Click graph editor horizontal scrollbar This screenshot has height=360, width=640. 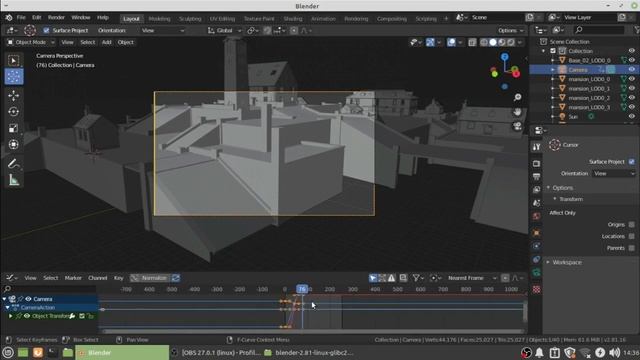(x=312, y=331)
